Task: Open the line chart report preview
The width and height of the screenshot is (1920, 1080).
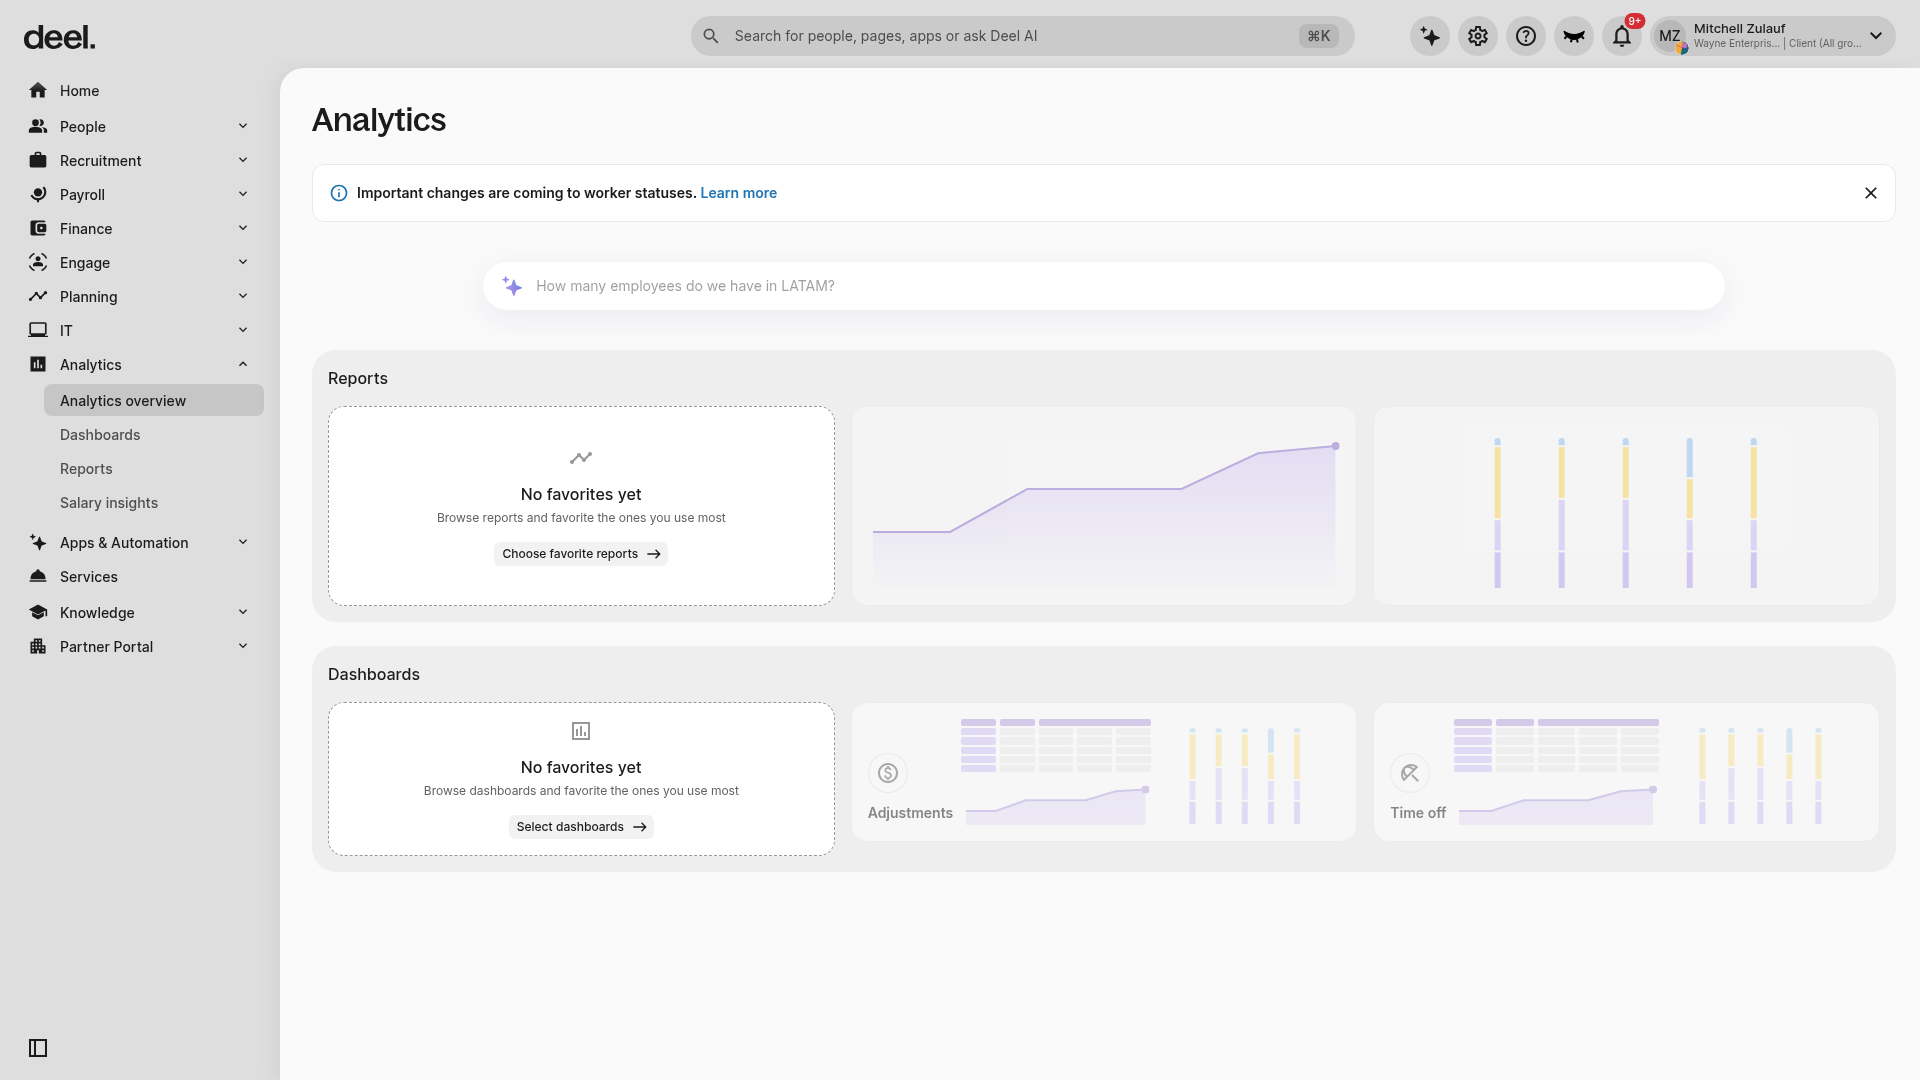Action: [1104, 506]
